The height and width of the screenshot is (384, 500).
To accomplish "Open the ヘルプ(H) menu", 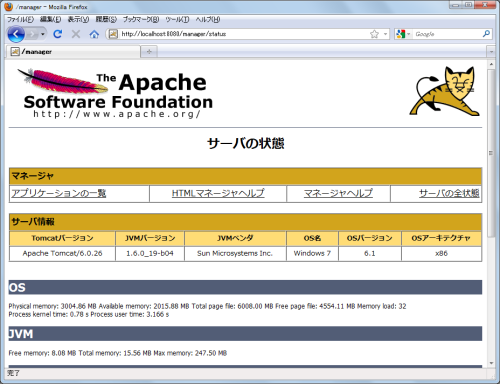I will click(208, 19).
